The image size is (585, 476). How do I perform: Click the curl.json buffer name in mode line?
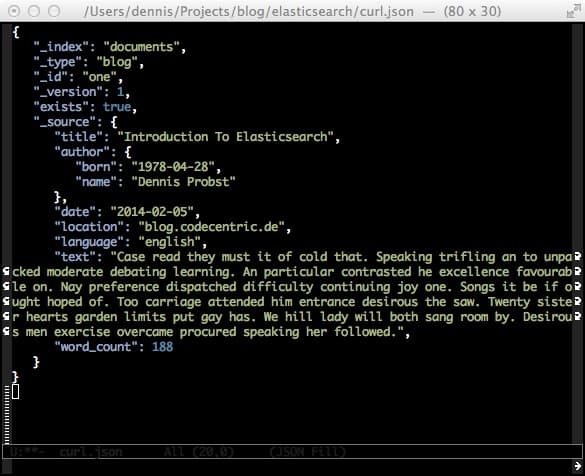point(91,452)
